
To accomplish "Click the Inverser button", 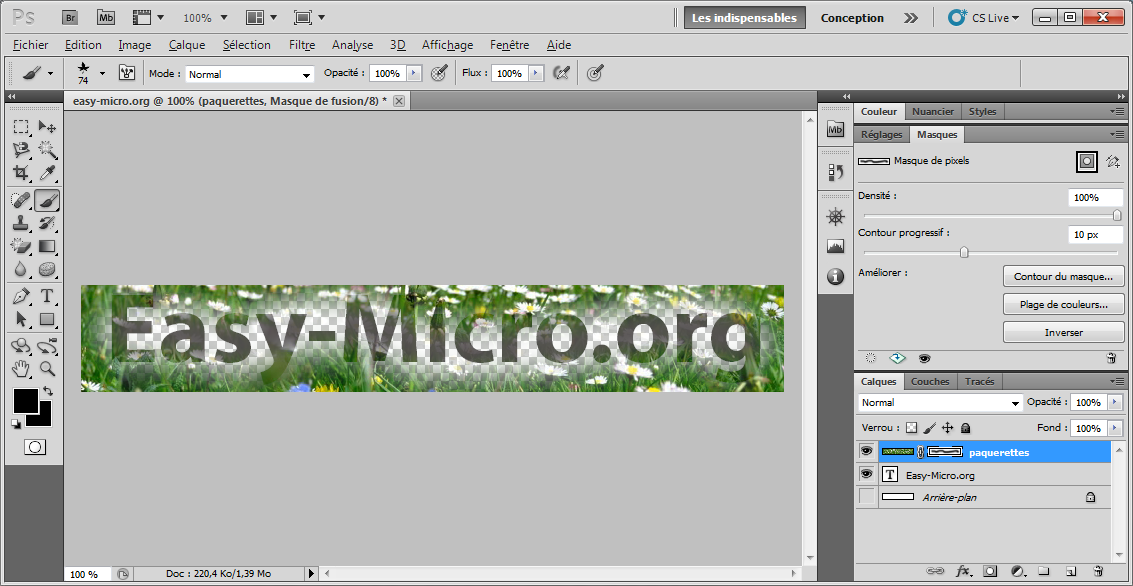I will pos(1064,332).
